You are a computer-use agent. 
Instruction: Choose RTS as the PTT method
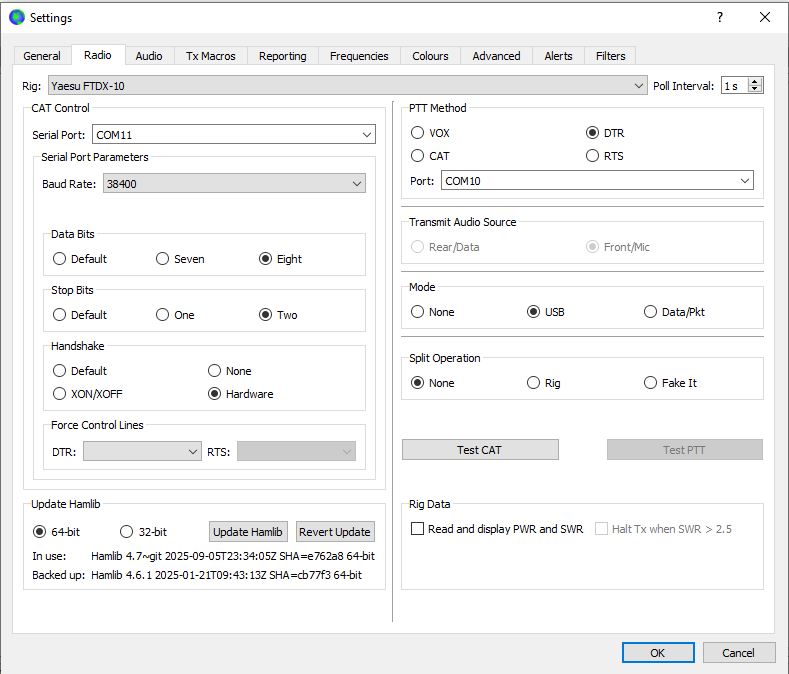(x=593, y=156)
